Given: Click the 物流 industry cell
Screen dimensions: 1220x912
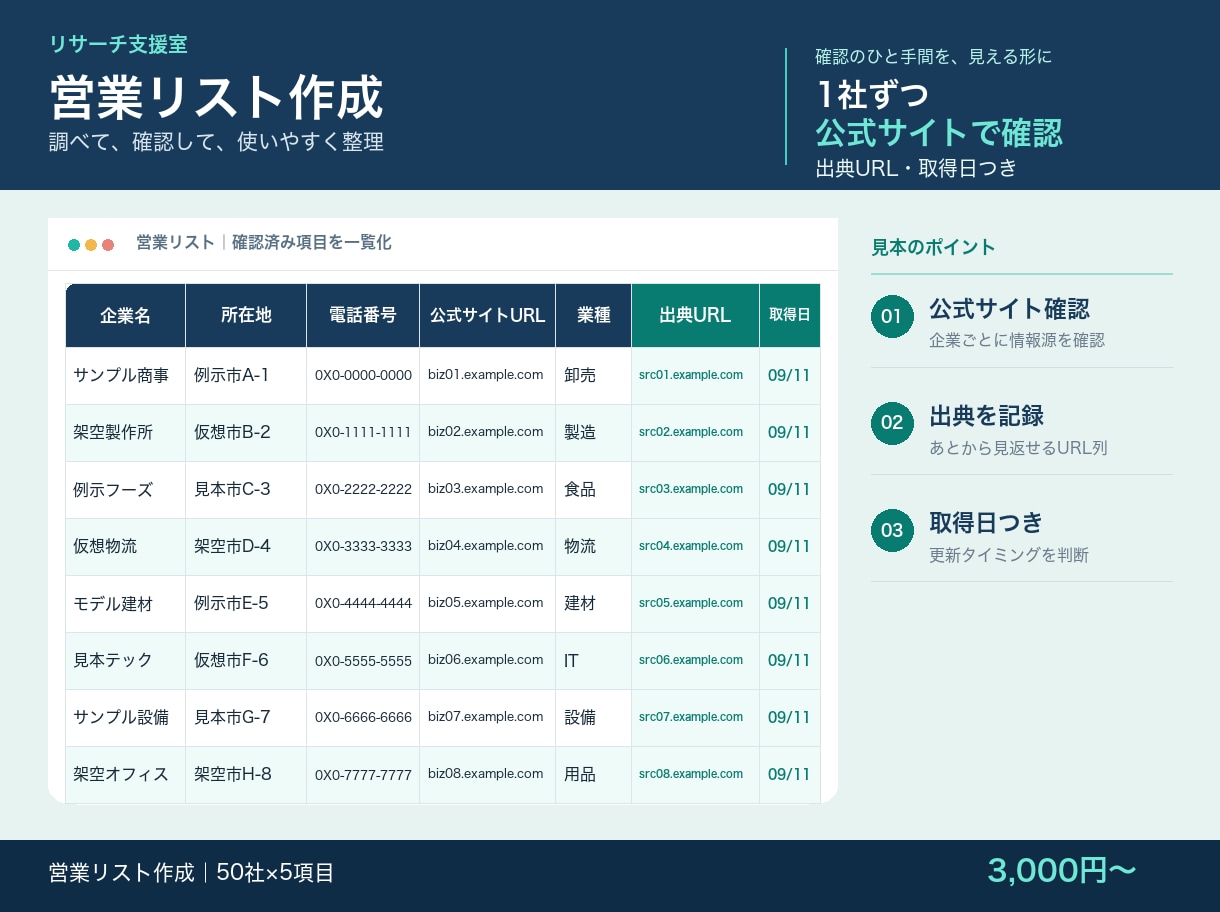Looking at the screenshot, I should (x=594, y=547).
